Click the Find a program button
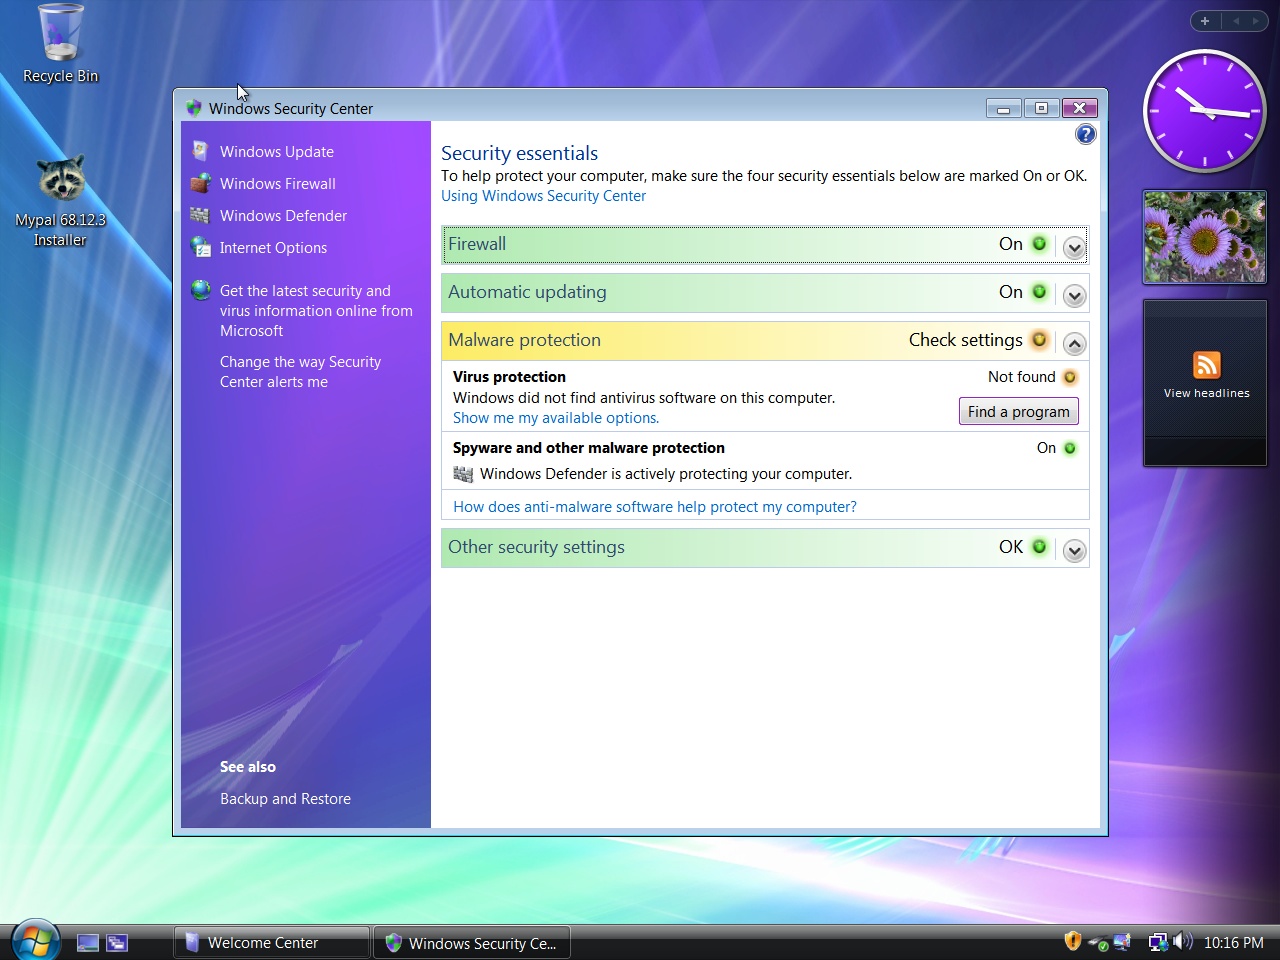This screenshot has height=960, width=1280. 1018,412
